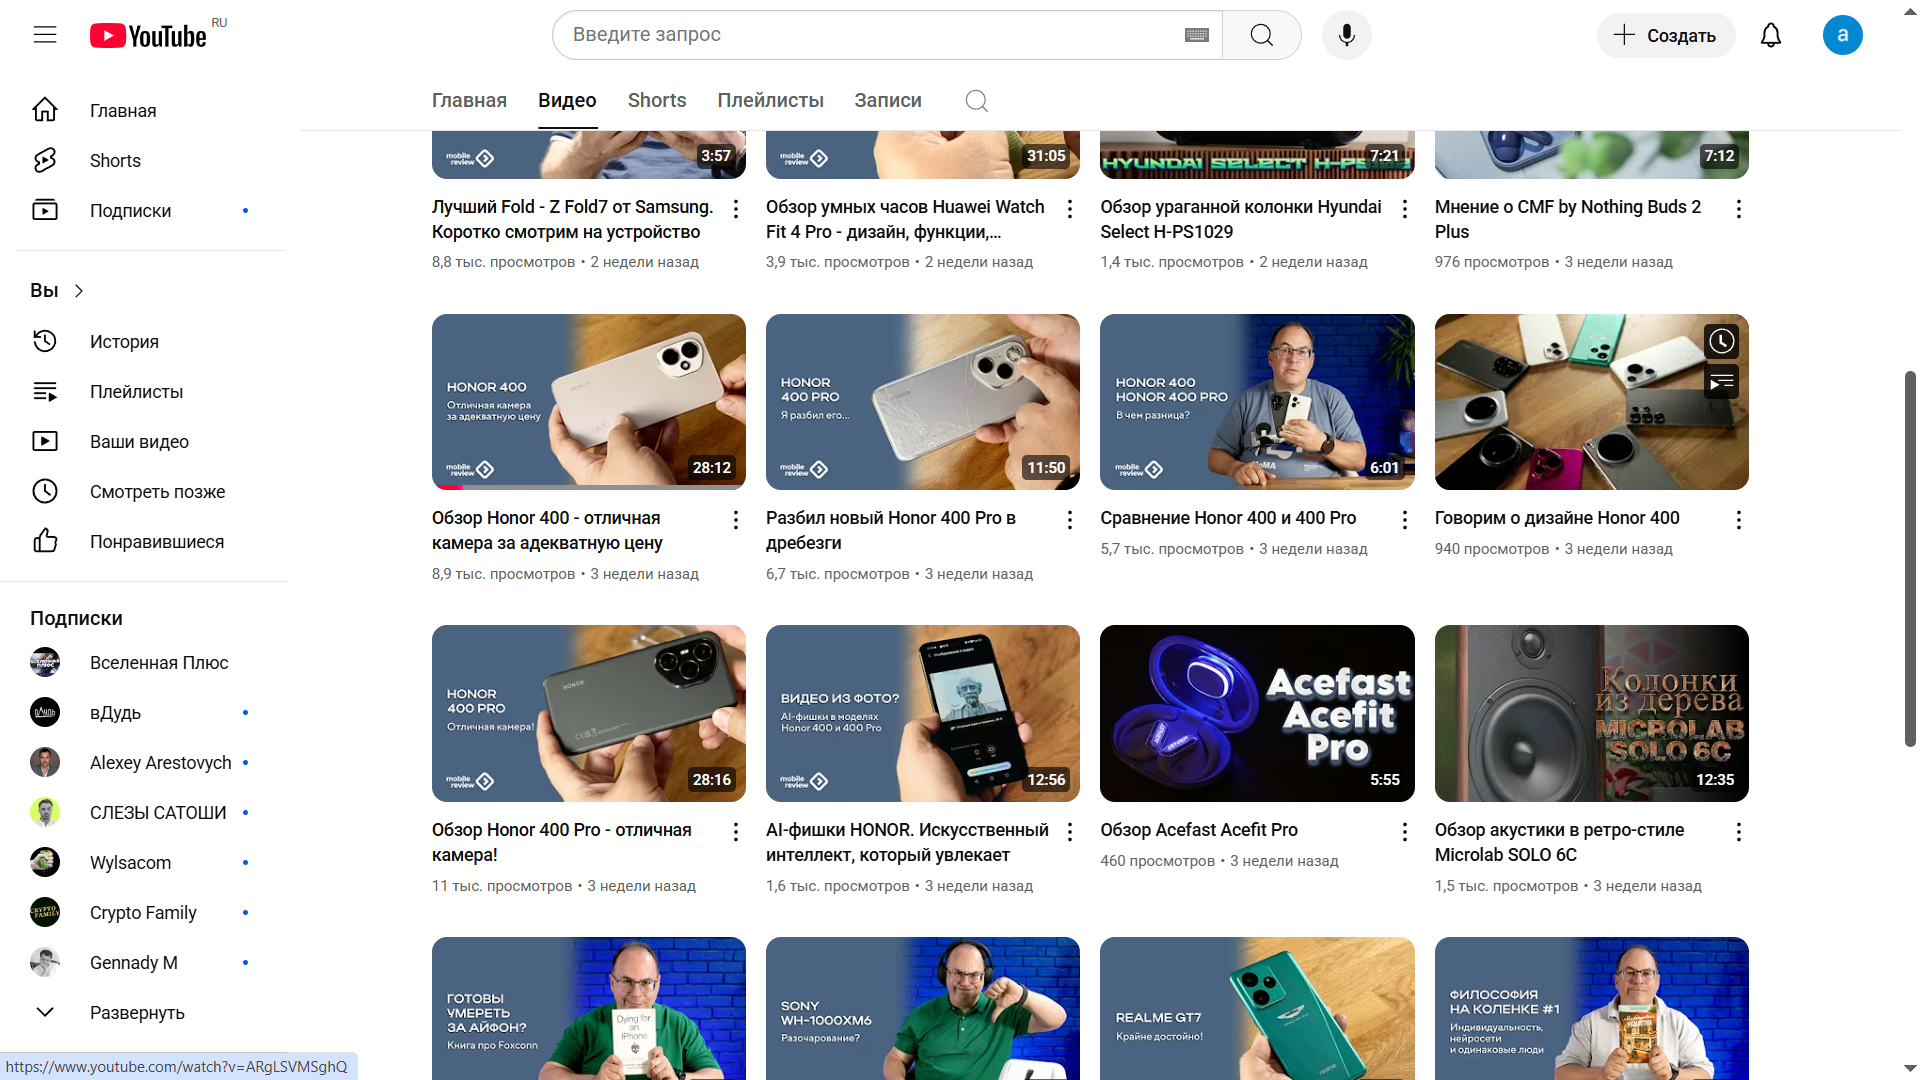Add Говорим о дизайне video to Watch Later
The image size is (1920, 1080).
pos(1721,341)
